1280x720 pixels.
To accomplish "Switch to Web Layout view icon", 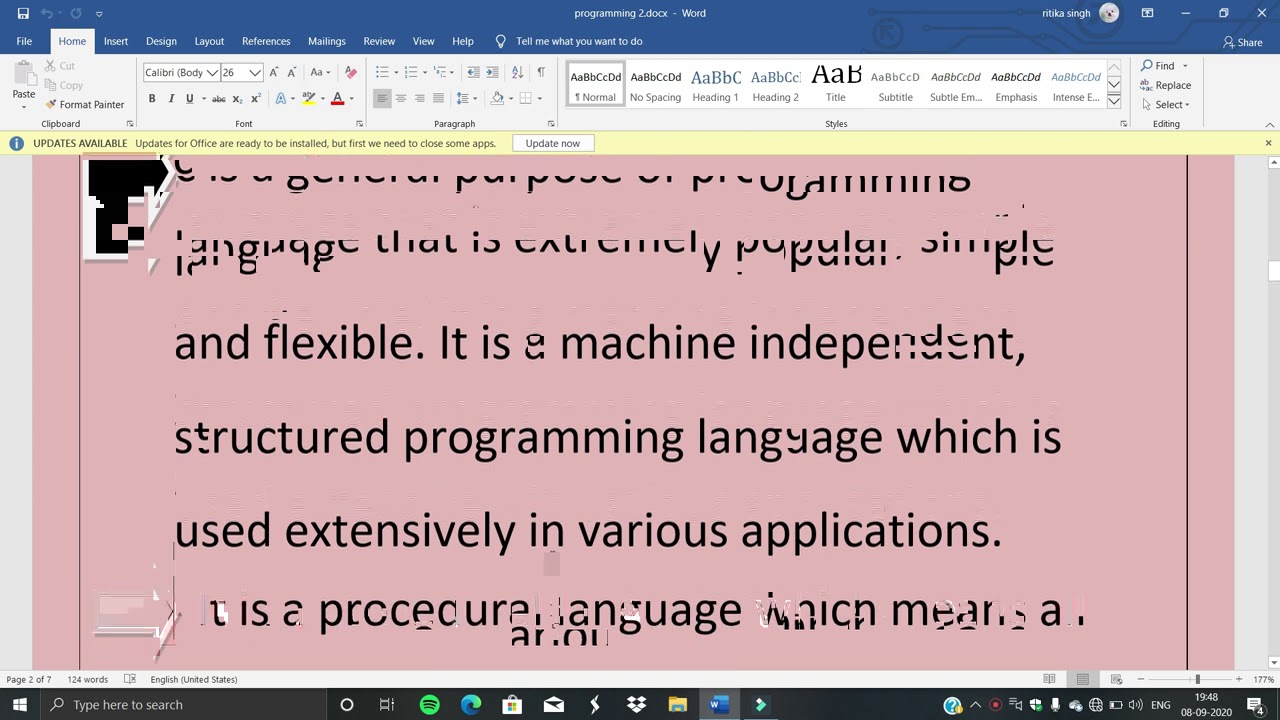I will [x=1116, y=679].
